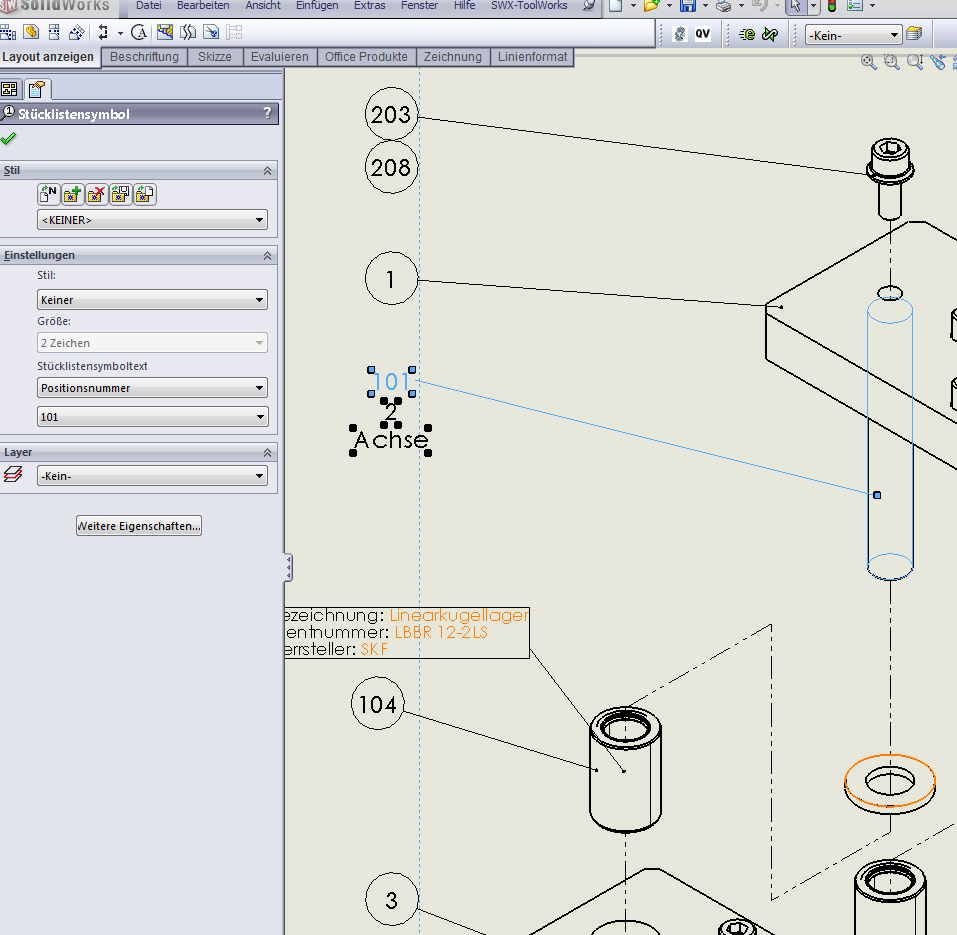Collapse the Layer section
This screenshot has height=935, width=957.
tap(267, 453)
